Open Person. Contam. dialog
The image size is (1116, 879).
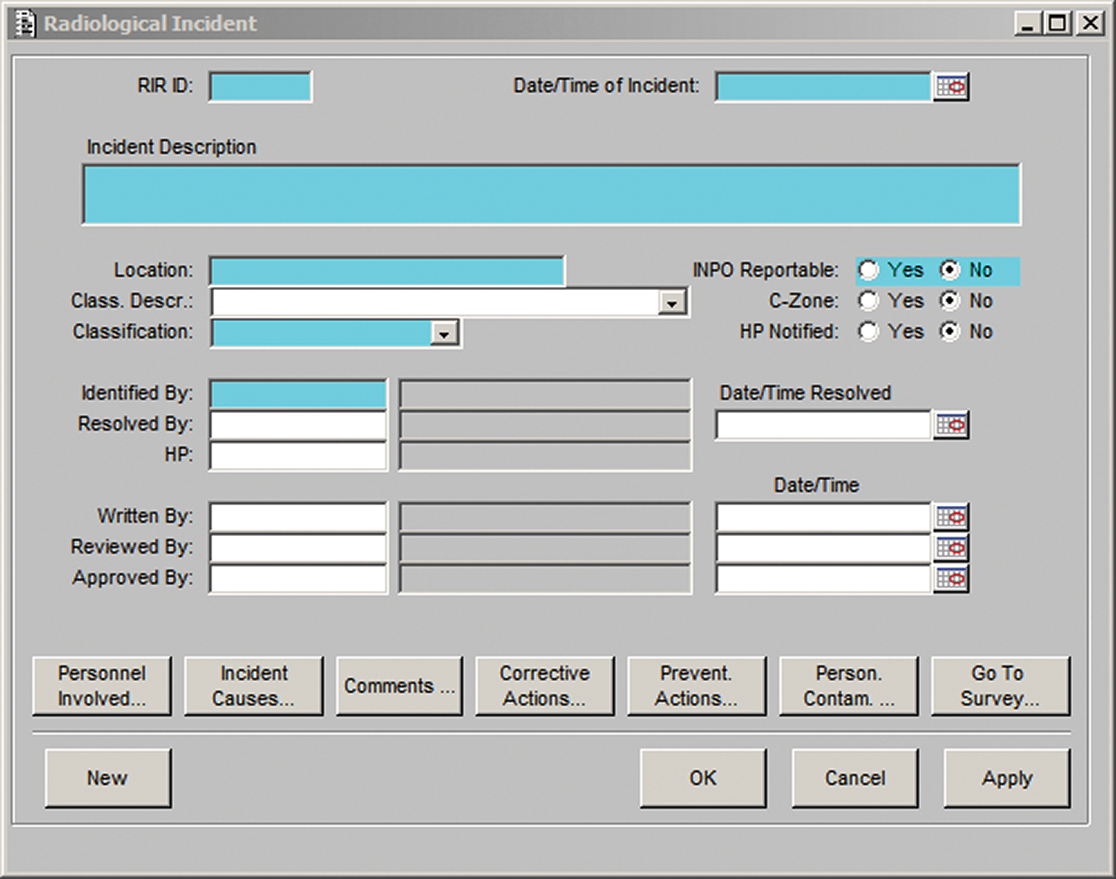[x=848, y=686]
